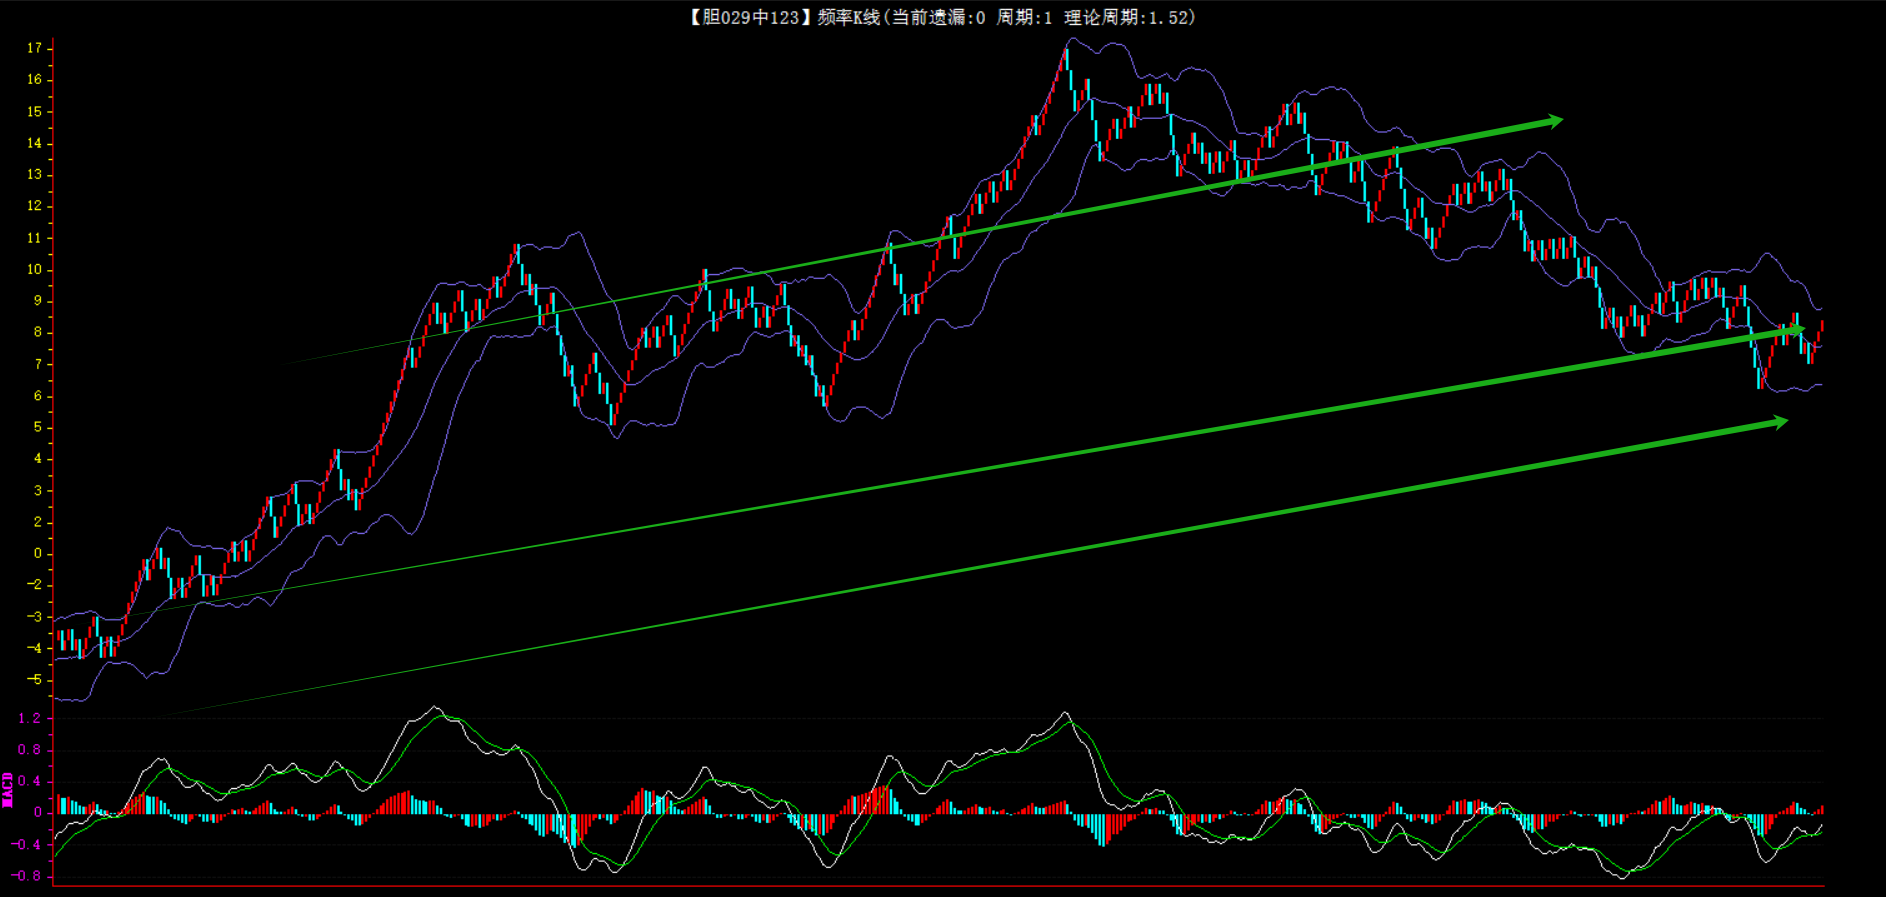Click the yellow 17 price axis label
Screen dimensions: 1886x897
click(35, 48)
